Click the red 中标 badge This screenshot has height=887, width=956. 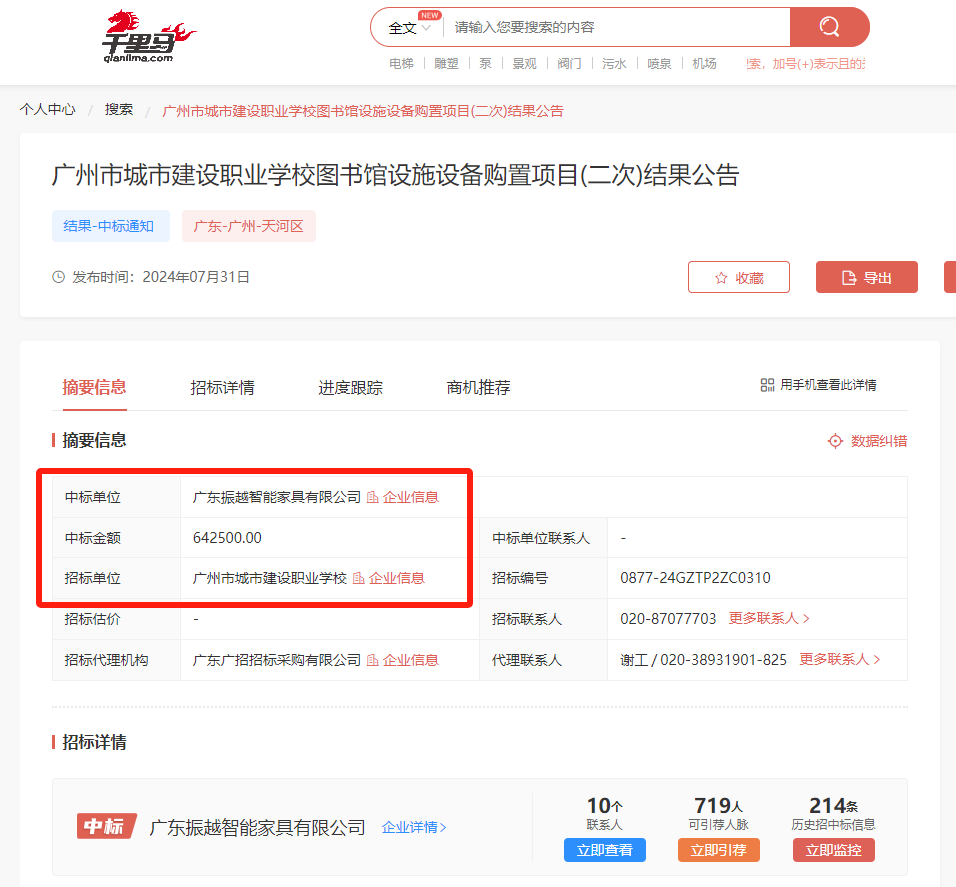107,826
